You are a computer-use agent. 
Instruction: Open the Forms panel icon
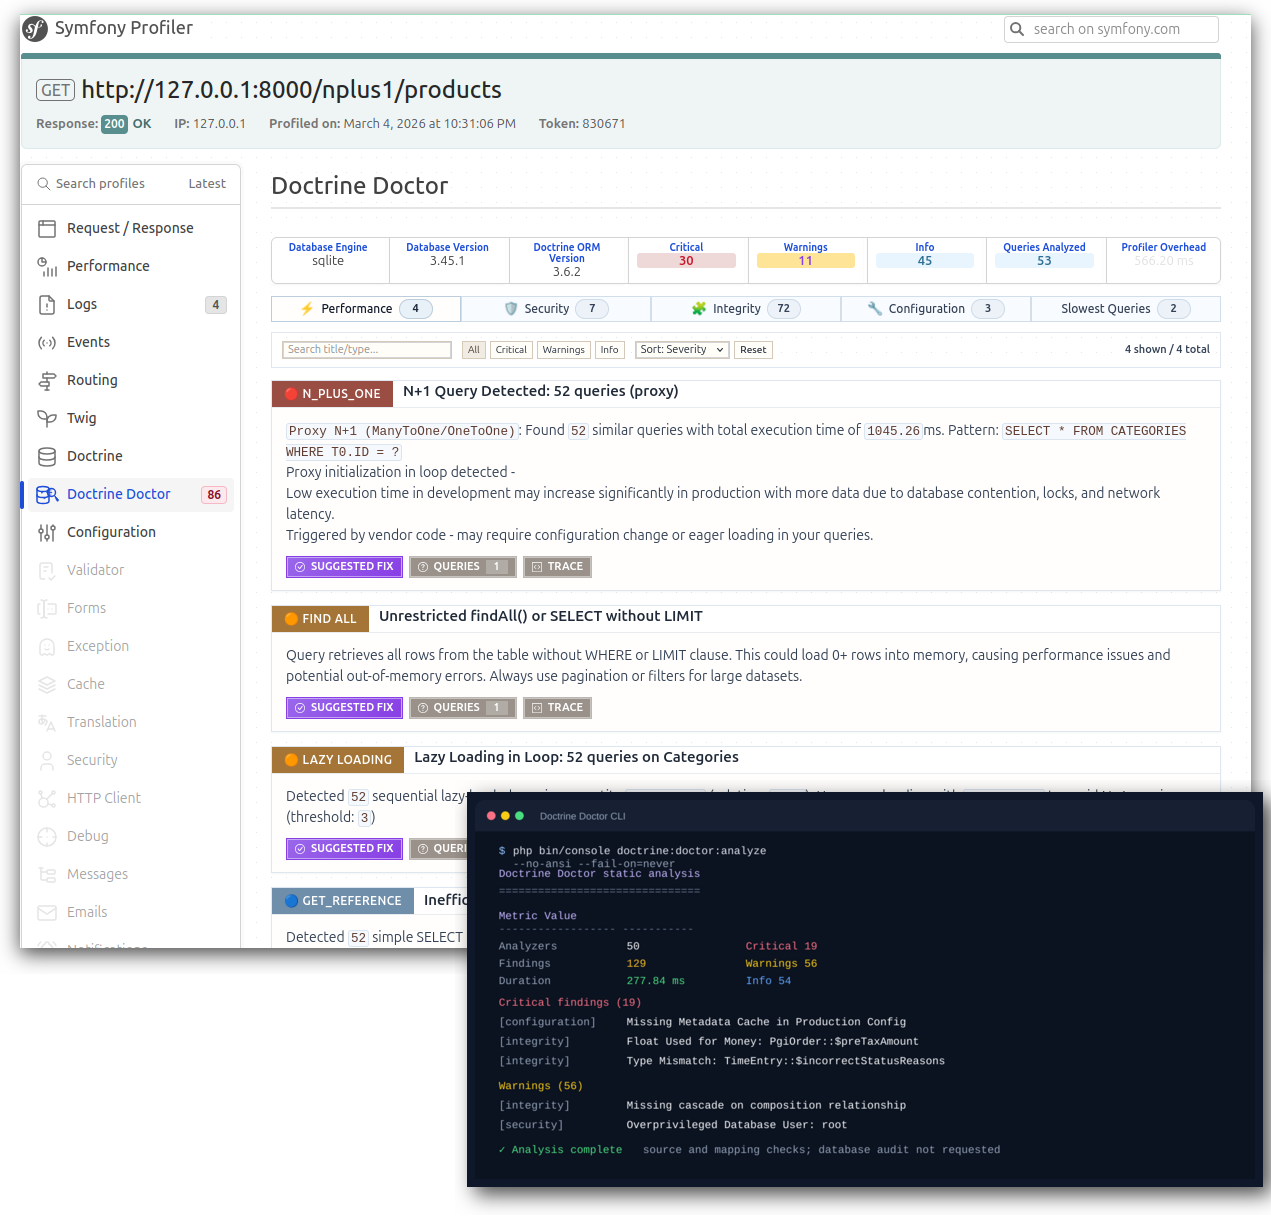[x=47, y=608]
